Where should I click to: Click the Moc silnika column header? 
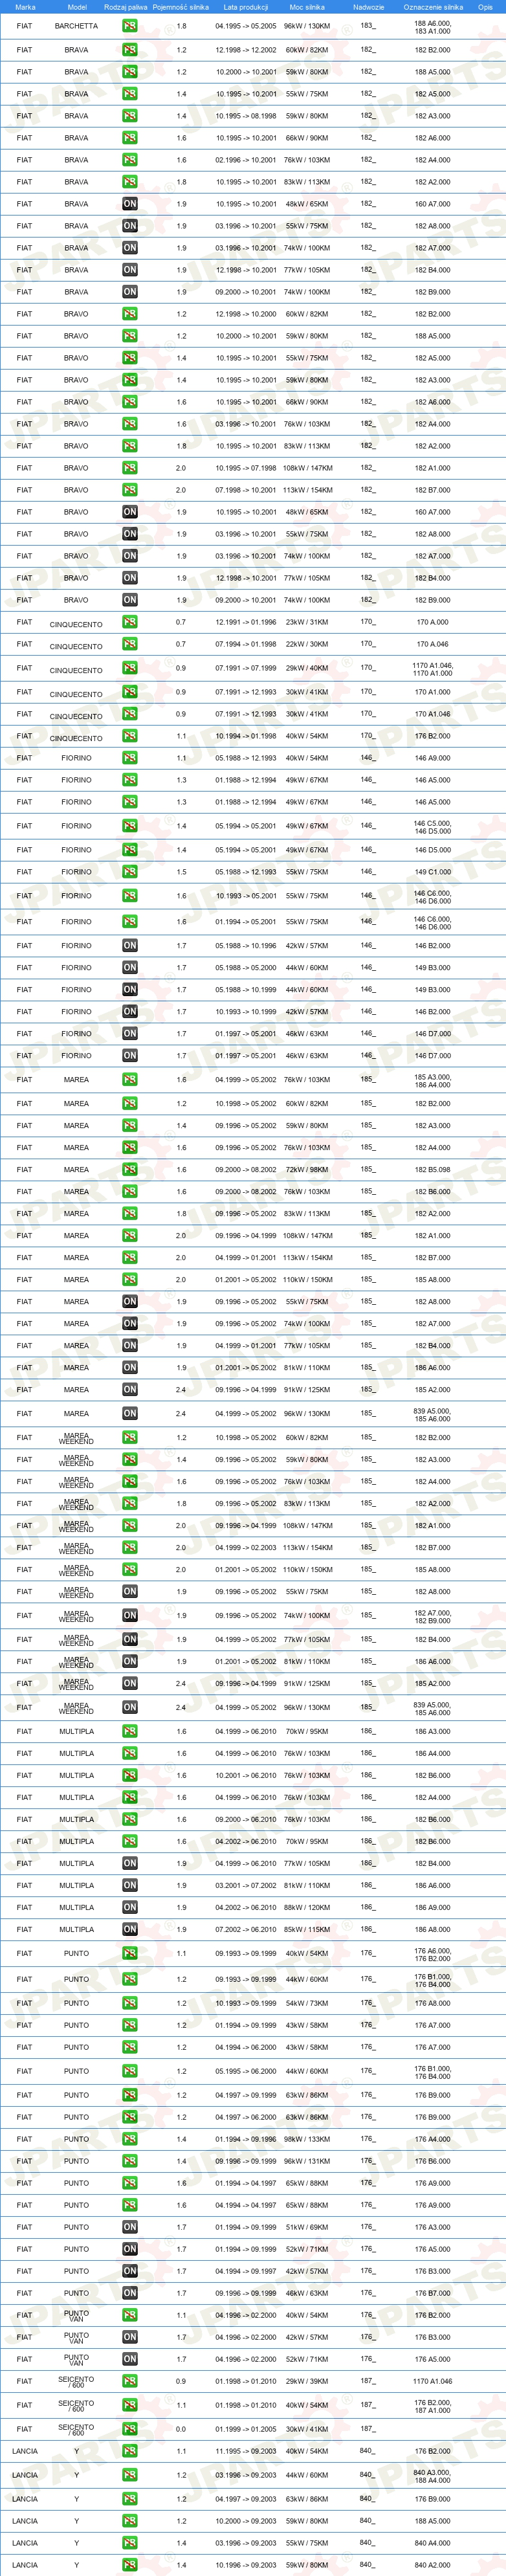pyautogui.click(x=307, y=7)
